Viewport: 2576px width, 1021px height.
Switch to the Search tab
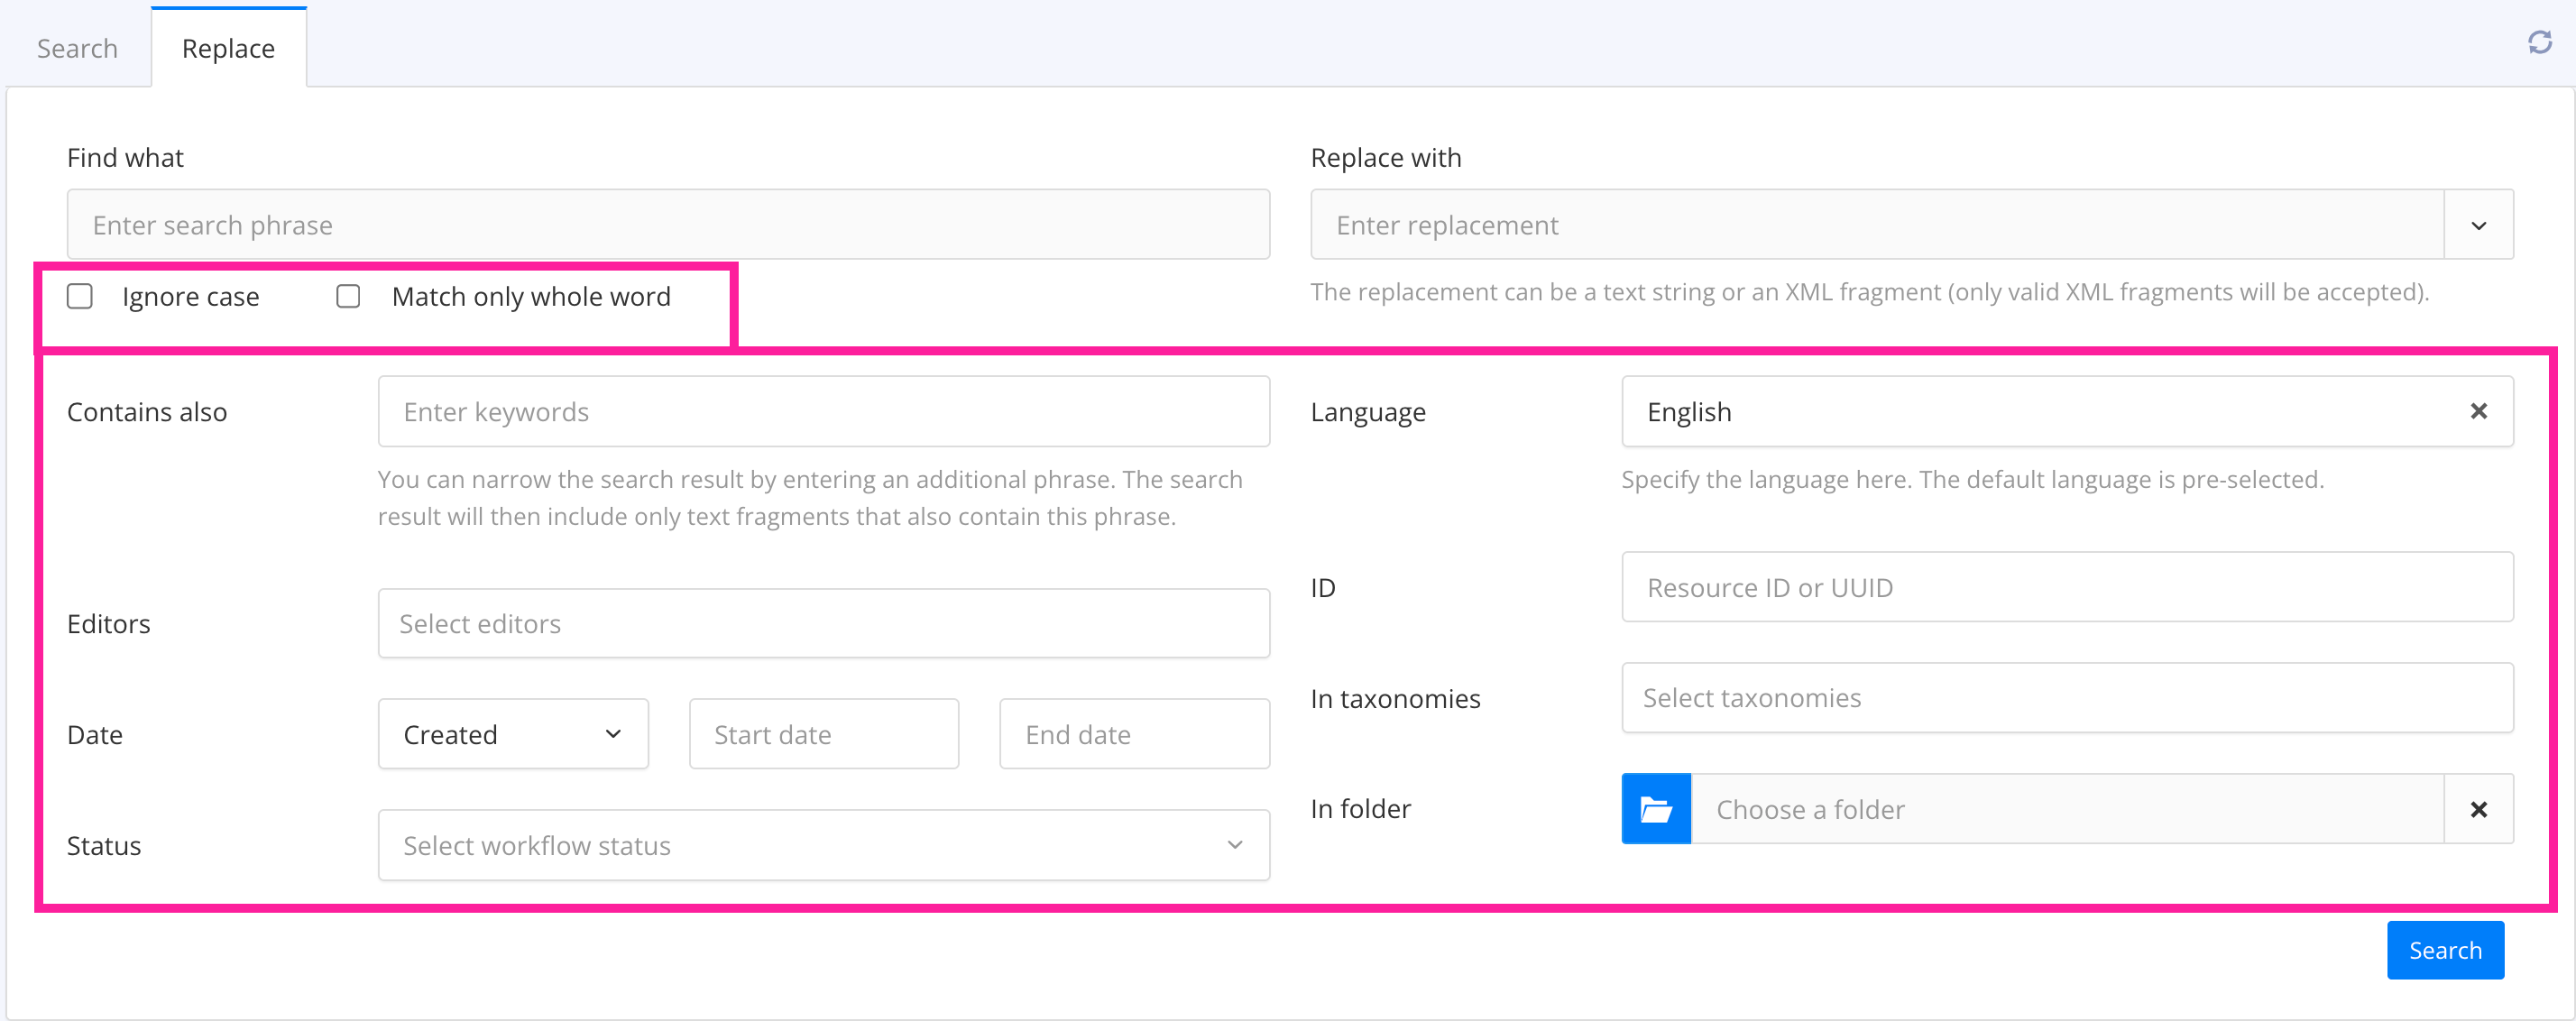pyautogui.click(x=77, y=48)
